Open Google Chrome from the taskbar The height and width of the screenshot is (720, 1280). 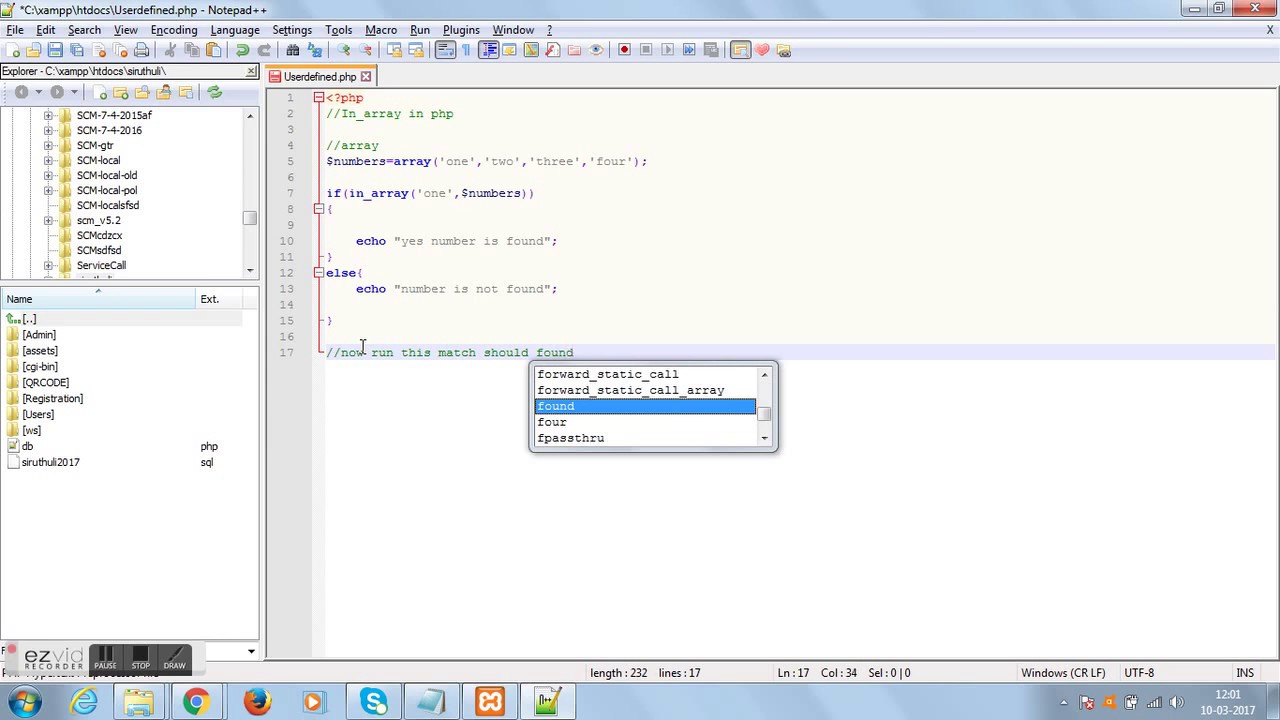pyautogui.click(x=196, y=702)
